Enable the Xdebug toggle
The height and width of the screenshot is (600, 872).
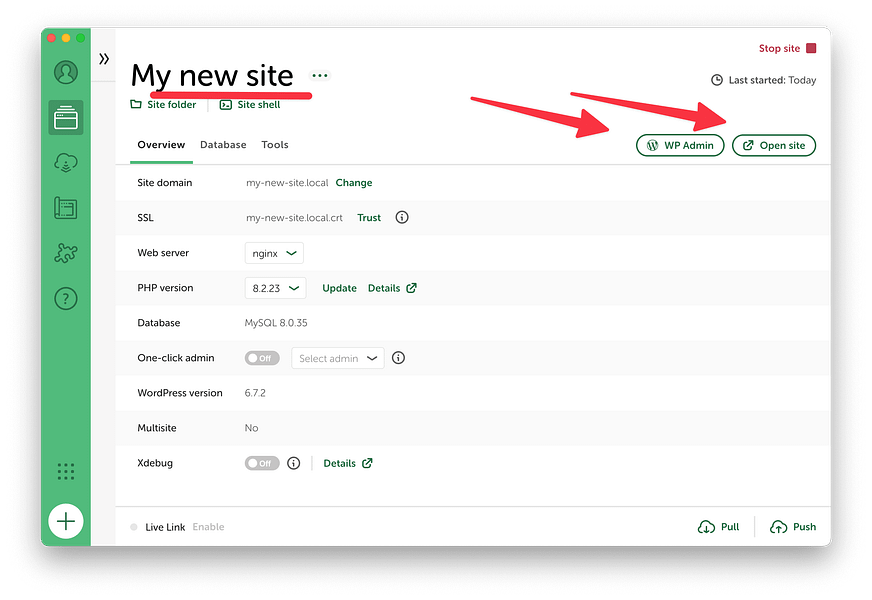[261, 463]
